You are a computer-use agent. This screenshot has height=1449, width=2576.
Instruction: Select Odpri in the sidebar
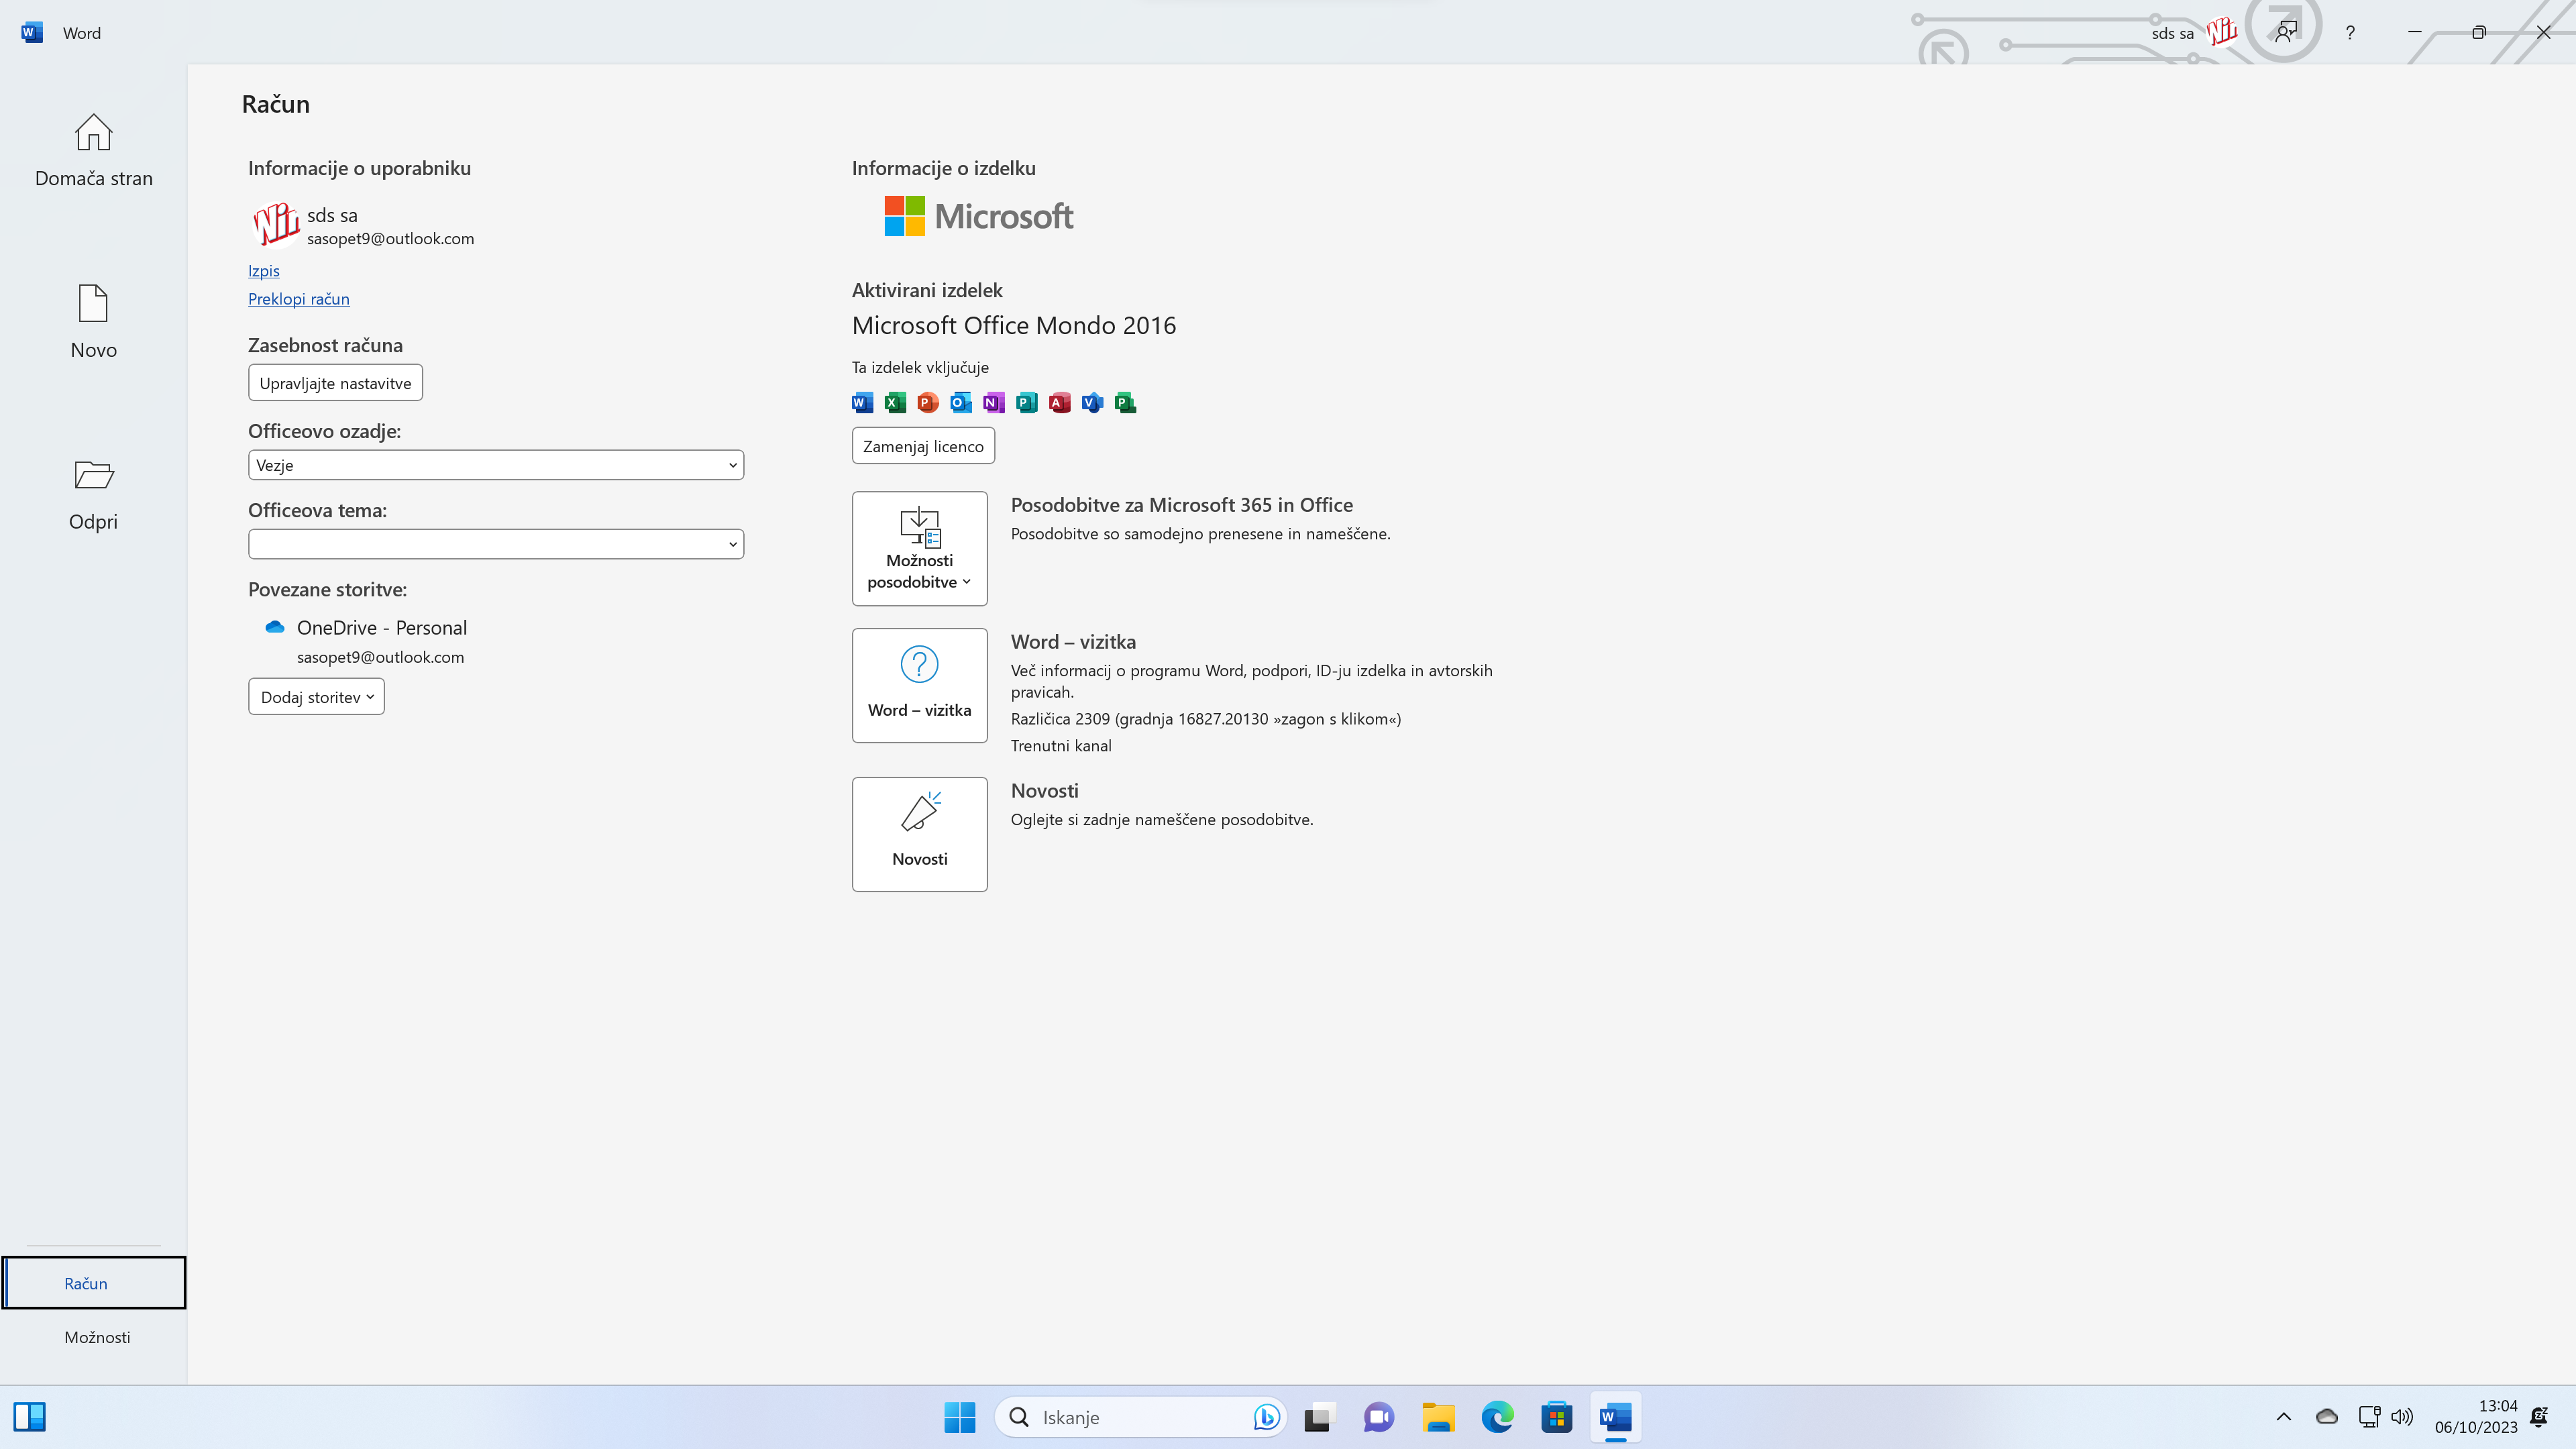(x=94, y=493)
